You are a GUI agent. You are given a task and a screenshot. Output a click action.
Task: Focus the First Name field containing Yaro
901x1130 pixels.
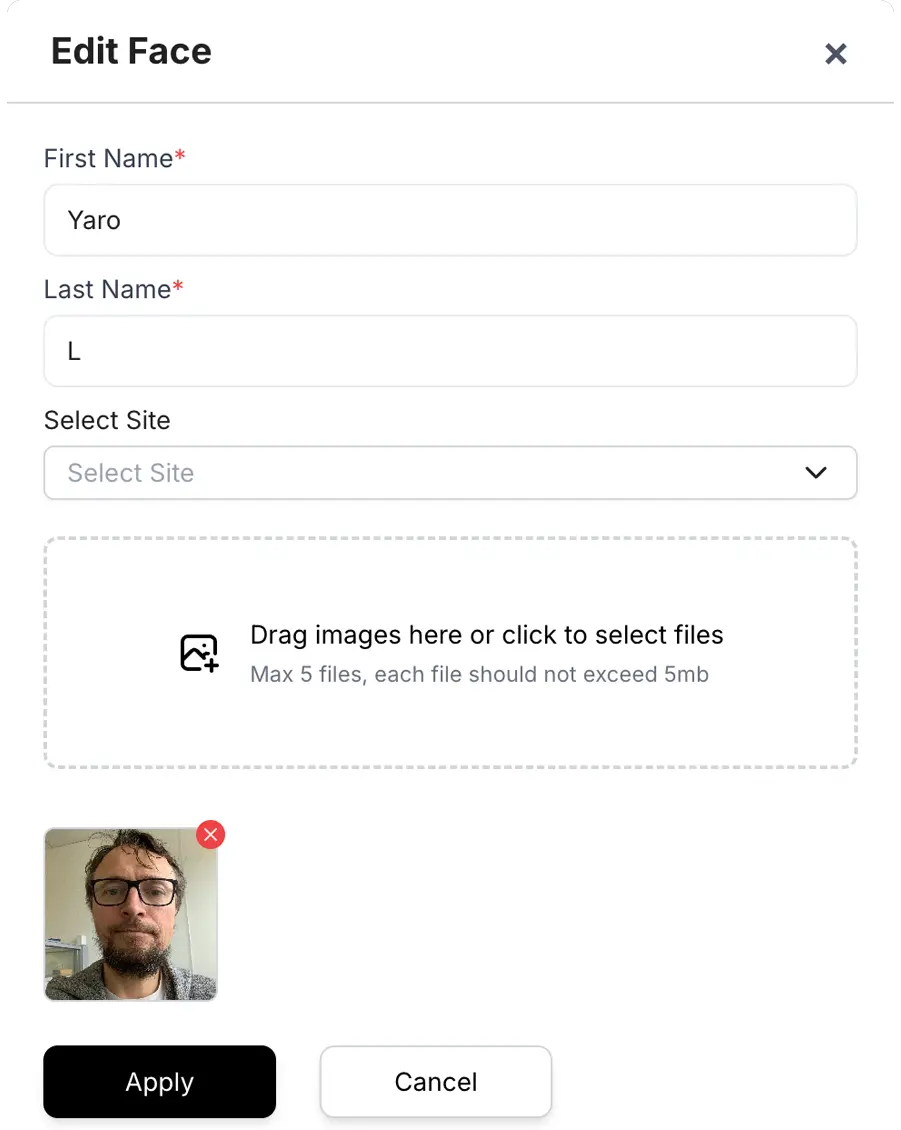[450, 220]
